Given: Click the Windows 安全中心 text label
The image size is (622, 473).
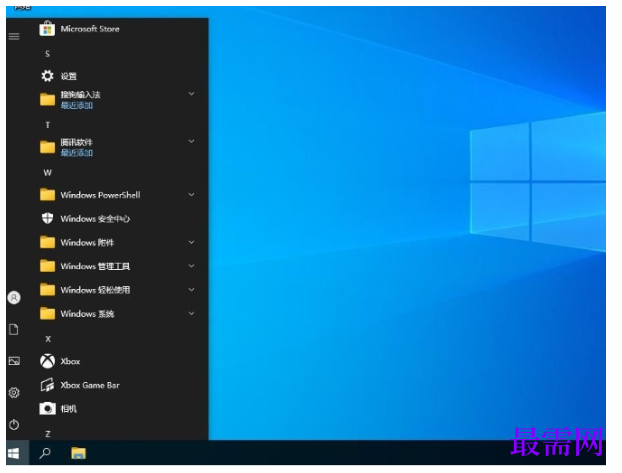Looking at the screenshot, I should click(95, 219).
